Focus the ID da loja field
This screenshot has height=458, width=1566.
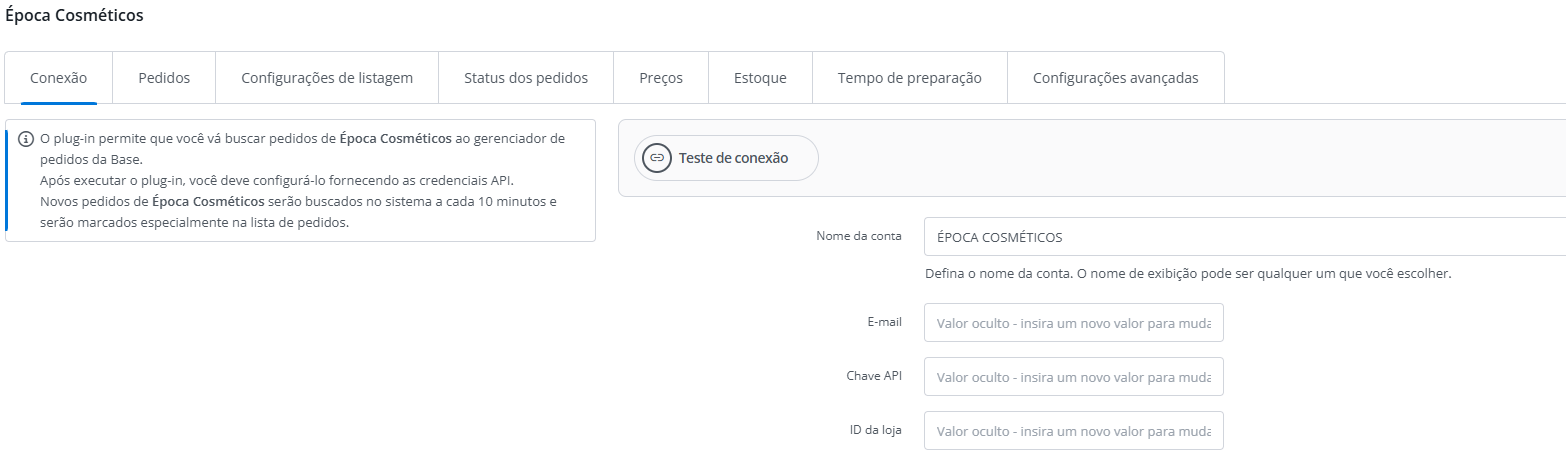(x=1073, y=431)
